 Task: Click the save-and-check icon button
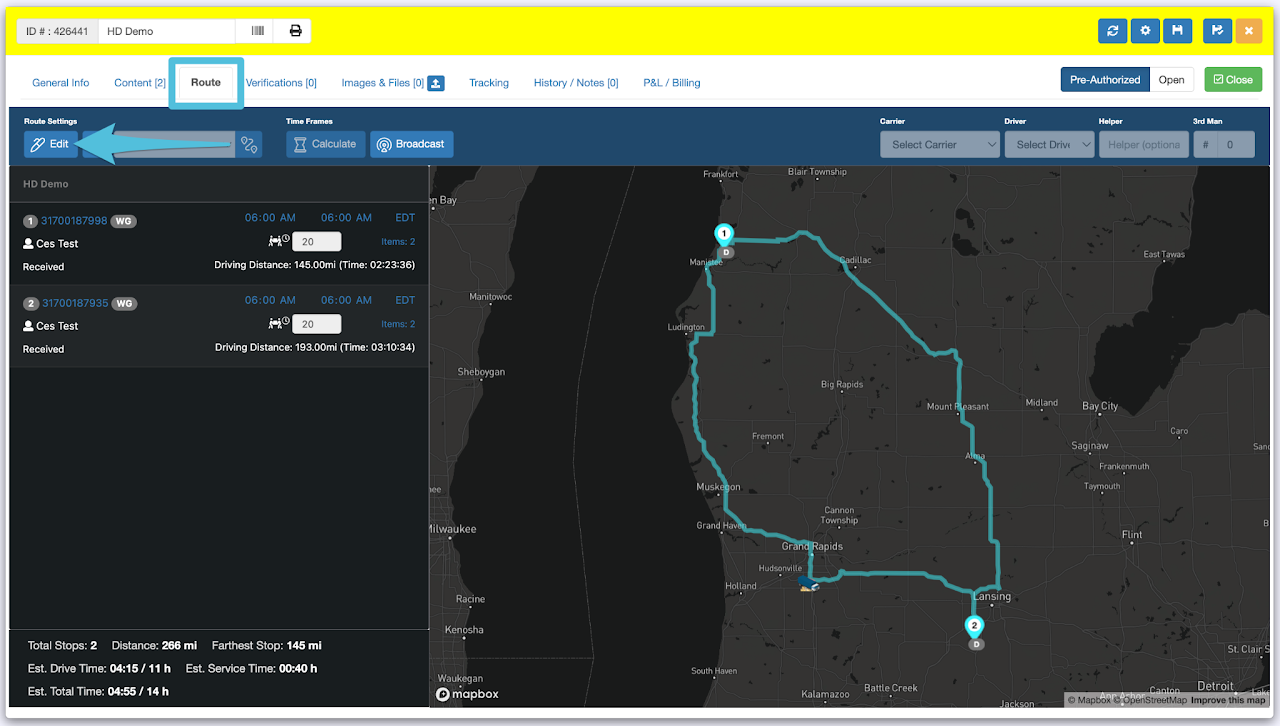[1217, 31]
